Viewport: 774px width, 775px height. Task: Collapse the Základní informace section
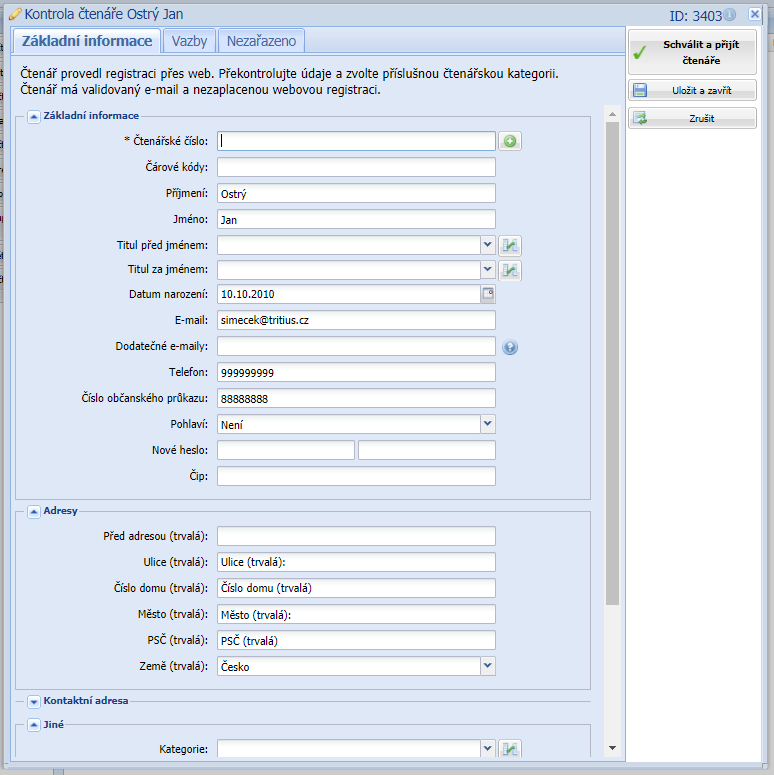33,116
